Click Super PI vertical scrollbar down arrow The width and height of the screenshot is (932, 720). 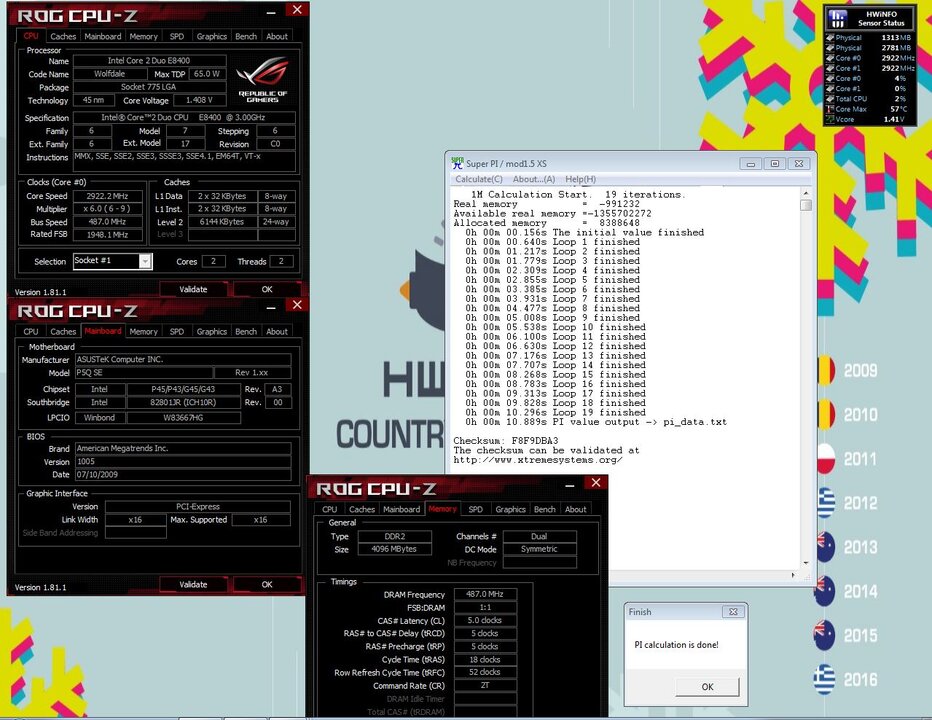point(805,563)
